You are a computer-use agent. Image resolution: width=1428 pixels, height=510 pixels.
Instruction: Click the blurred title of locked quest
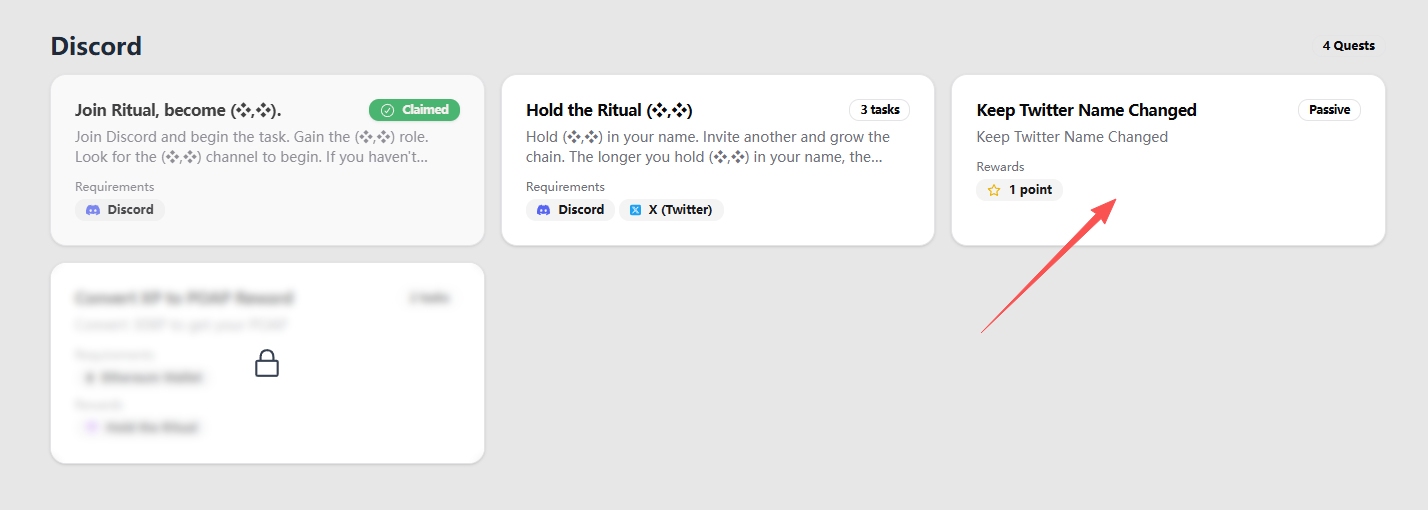(x=184, y=298)
